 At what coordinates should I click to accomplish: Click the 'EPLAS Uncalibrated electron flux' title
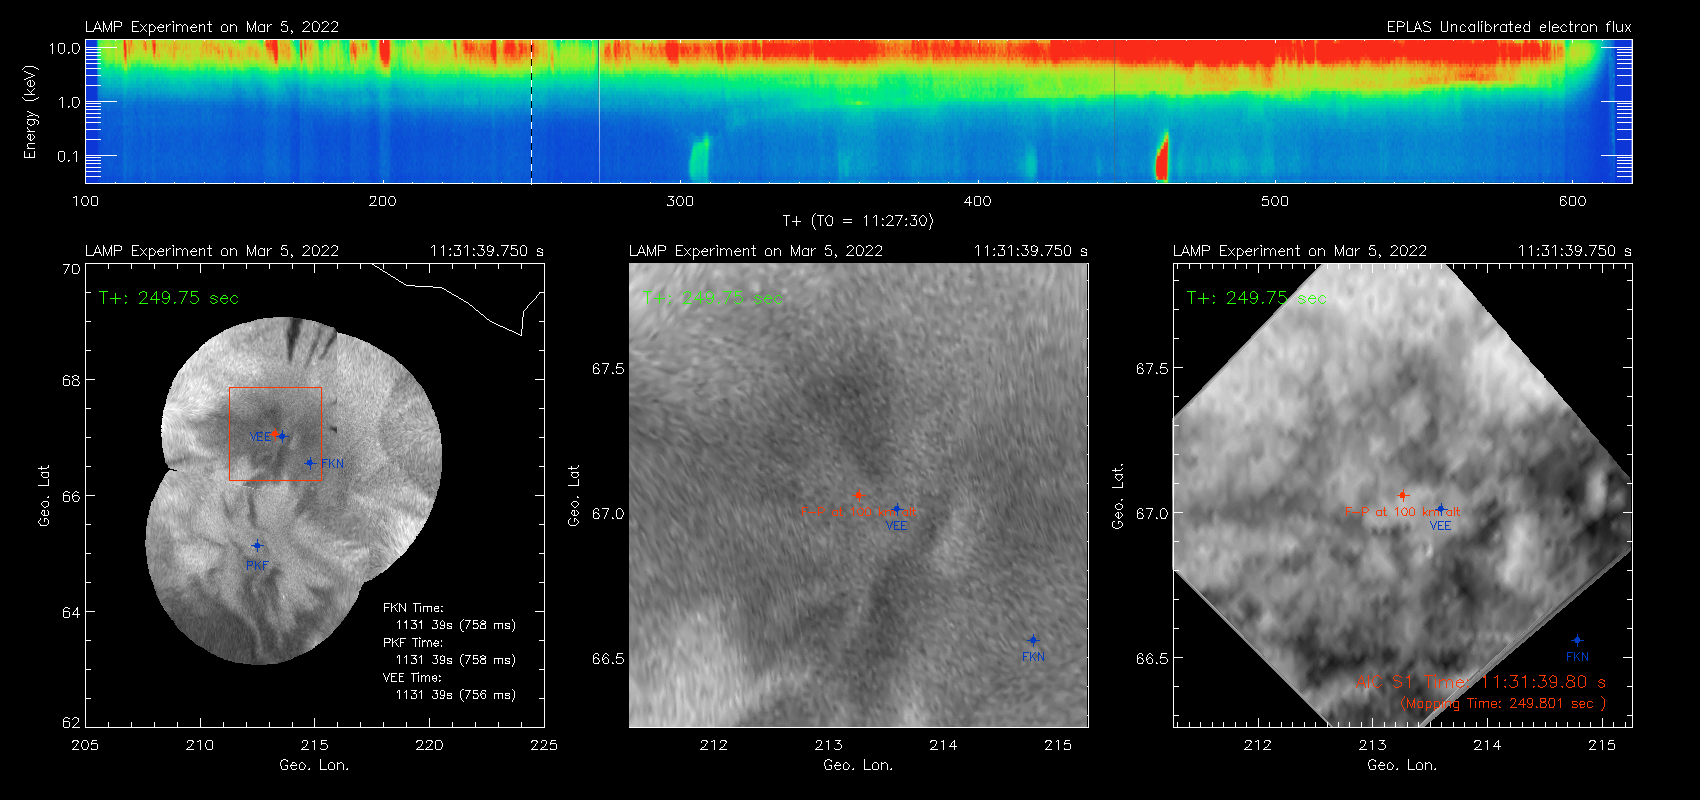[x=1509, y=27]
